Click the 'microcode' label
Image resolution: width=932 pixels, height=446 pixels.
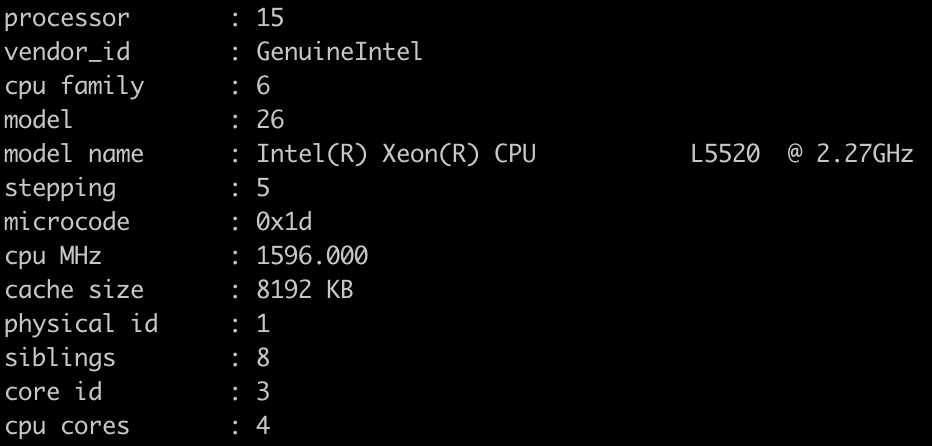(66, 222)
